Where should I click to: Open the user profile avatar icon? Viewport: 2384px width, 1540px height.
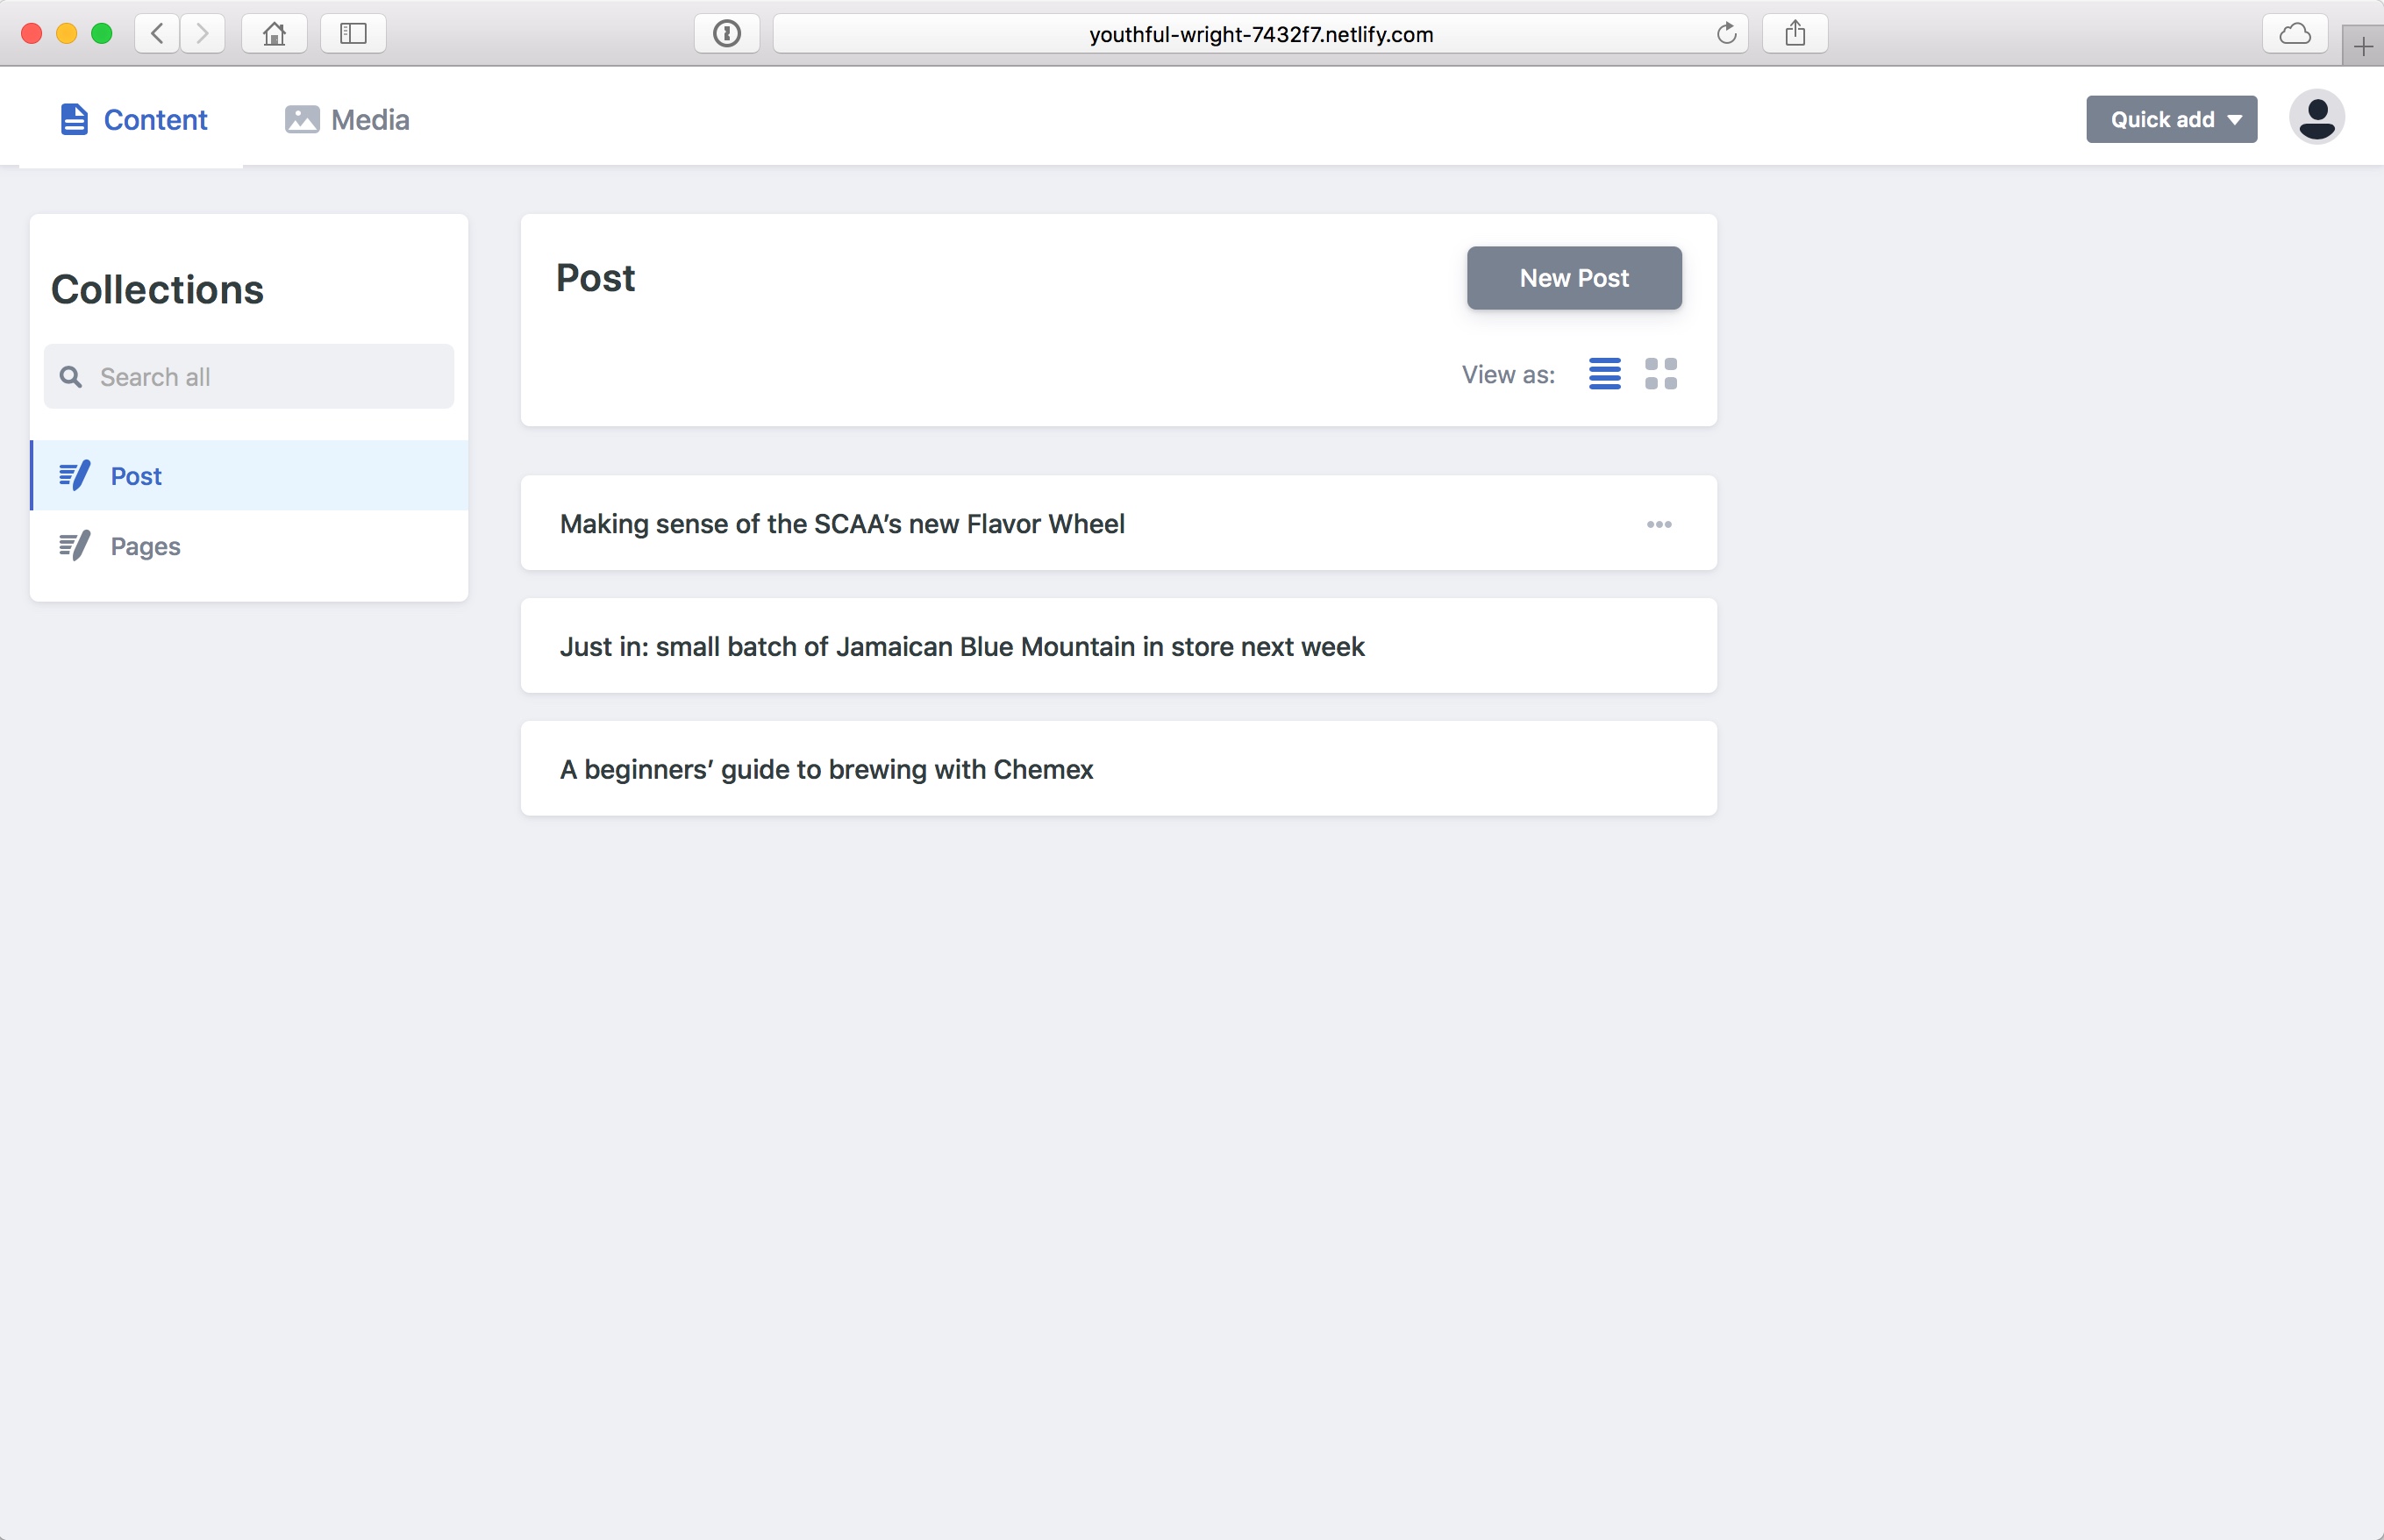pos(2316,117)
